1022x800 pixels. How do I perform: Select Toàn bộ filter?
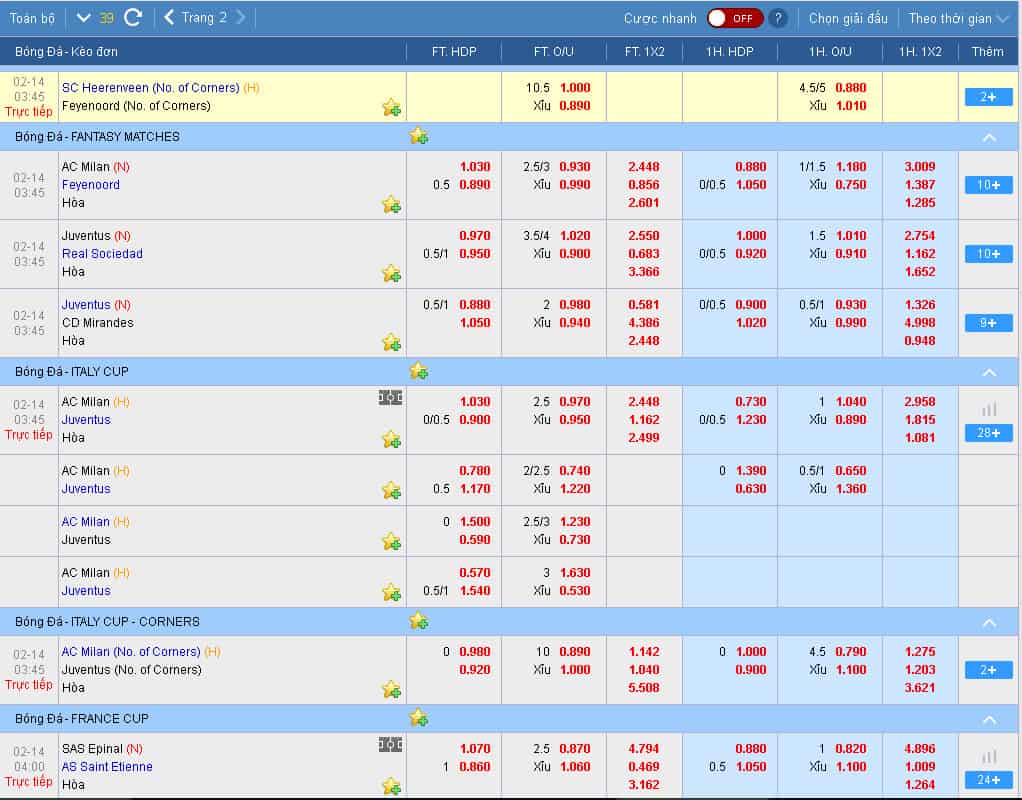pos(32,18)
